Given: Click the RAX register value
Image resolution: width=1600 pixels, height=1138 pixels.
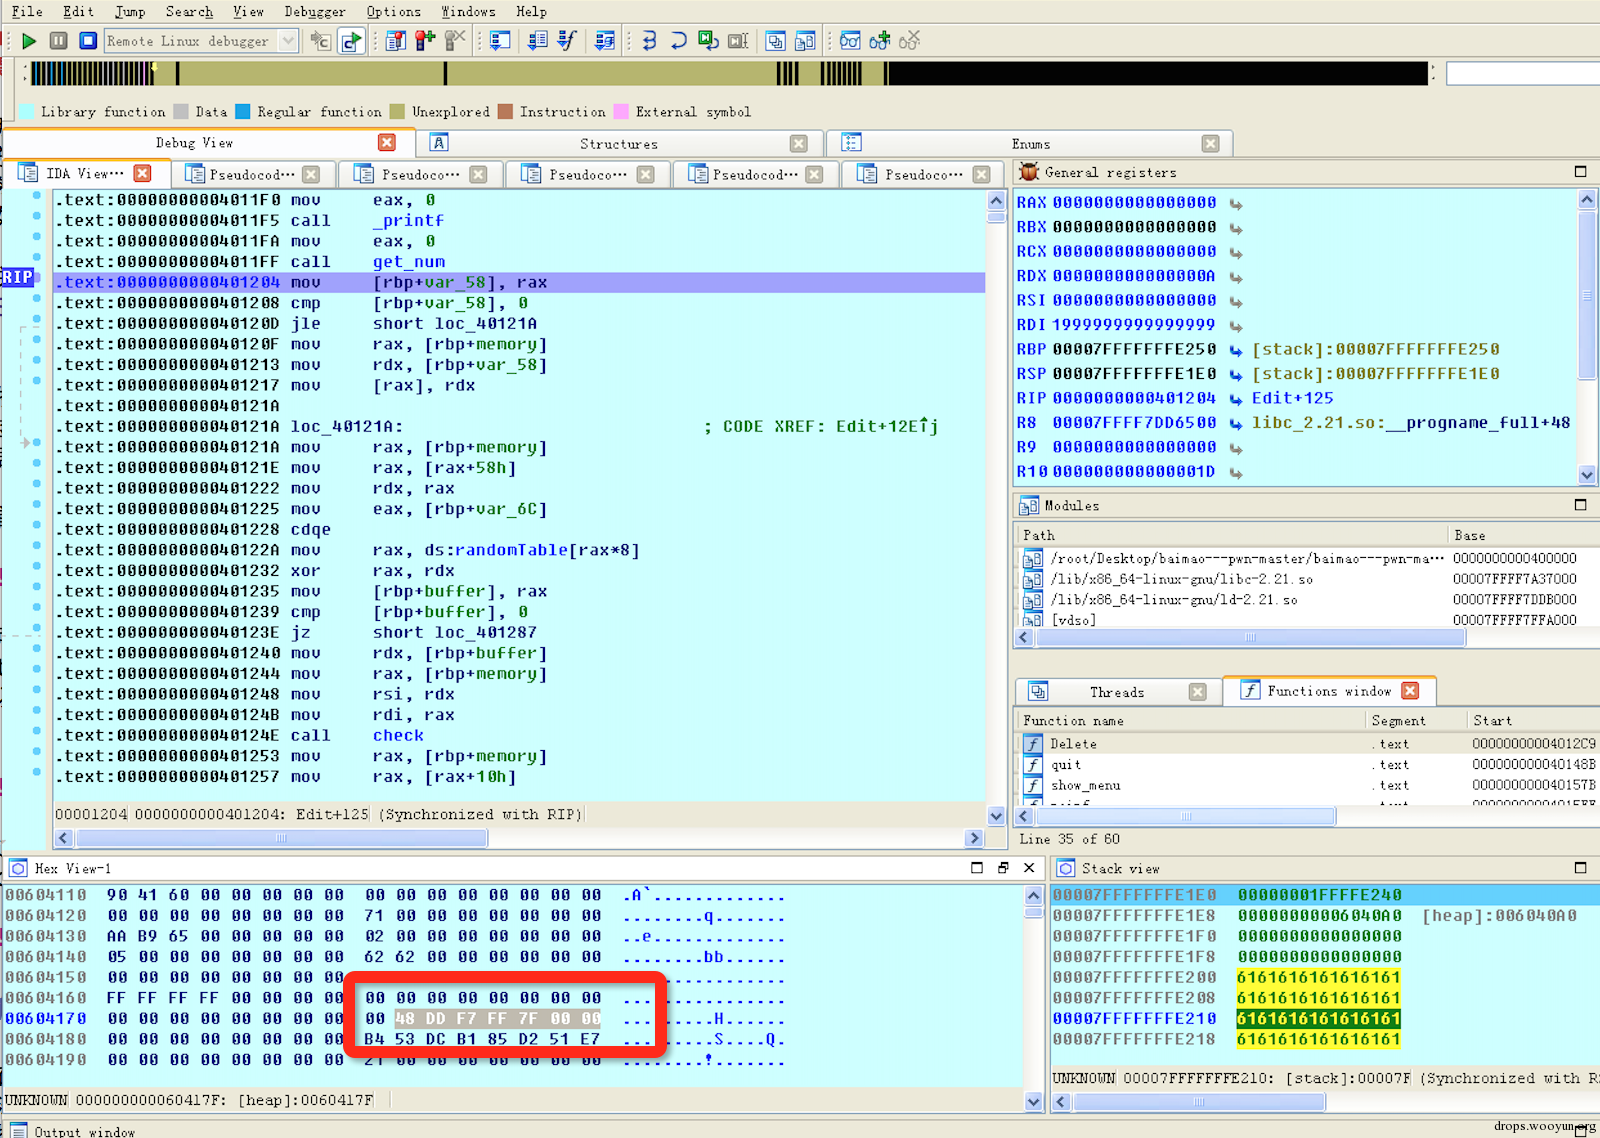Looking at the screenshot, I should coord(1134,203).
